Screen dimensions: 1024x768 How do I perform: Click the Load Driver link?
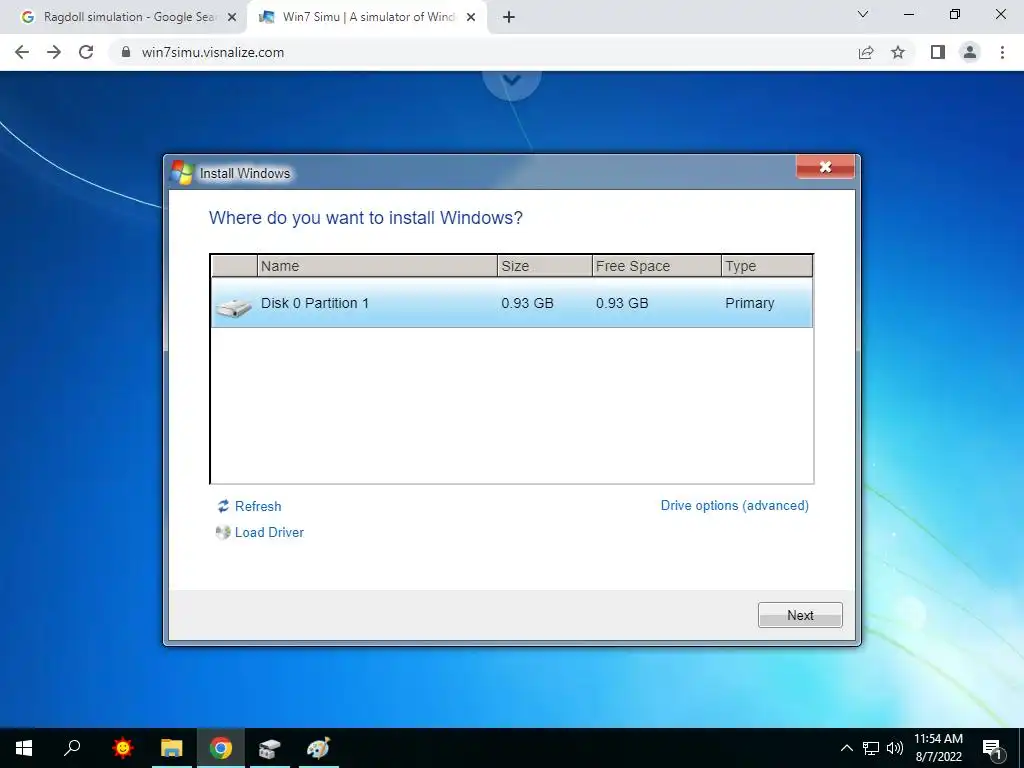[269, 532]
